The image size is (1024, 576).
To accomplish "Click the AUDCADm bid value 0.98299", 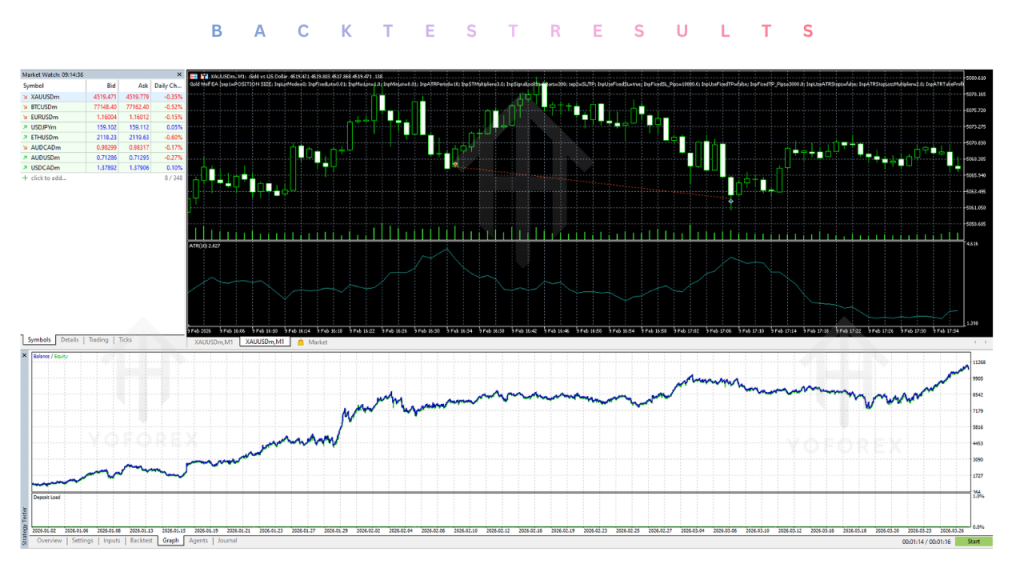I will pyautogui.click(x=106, y=148).
